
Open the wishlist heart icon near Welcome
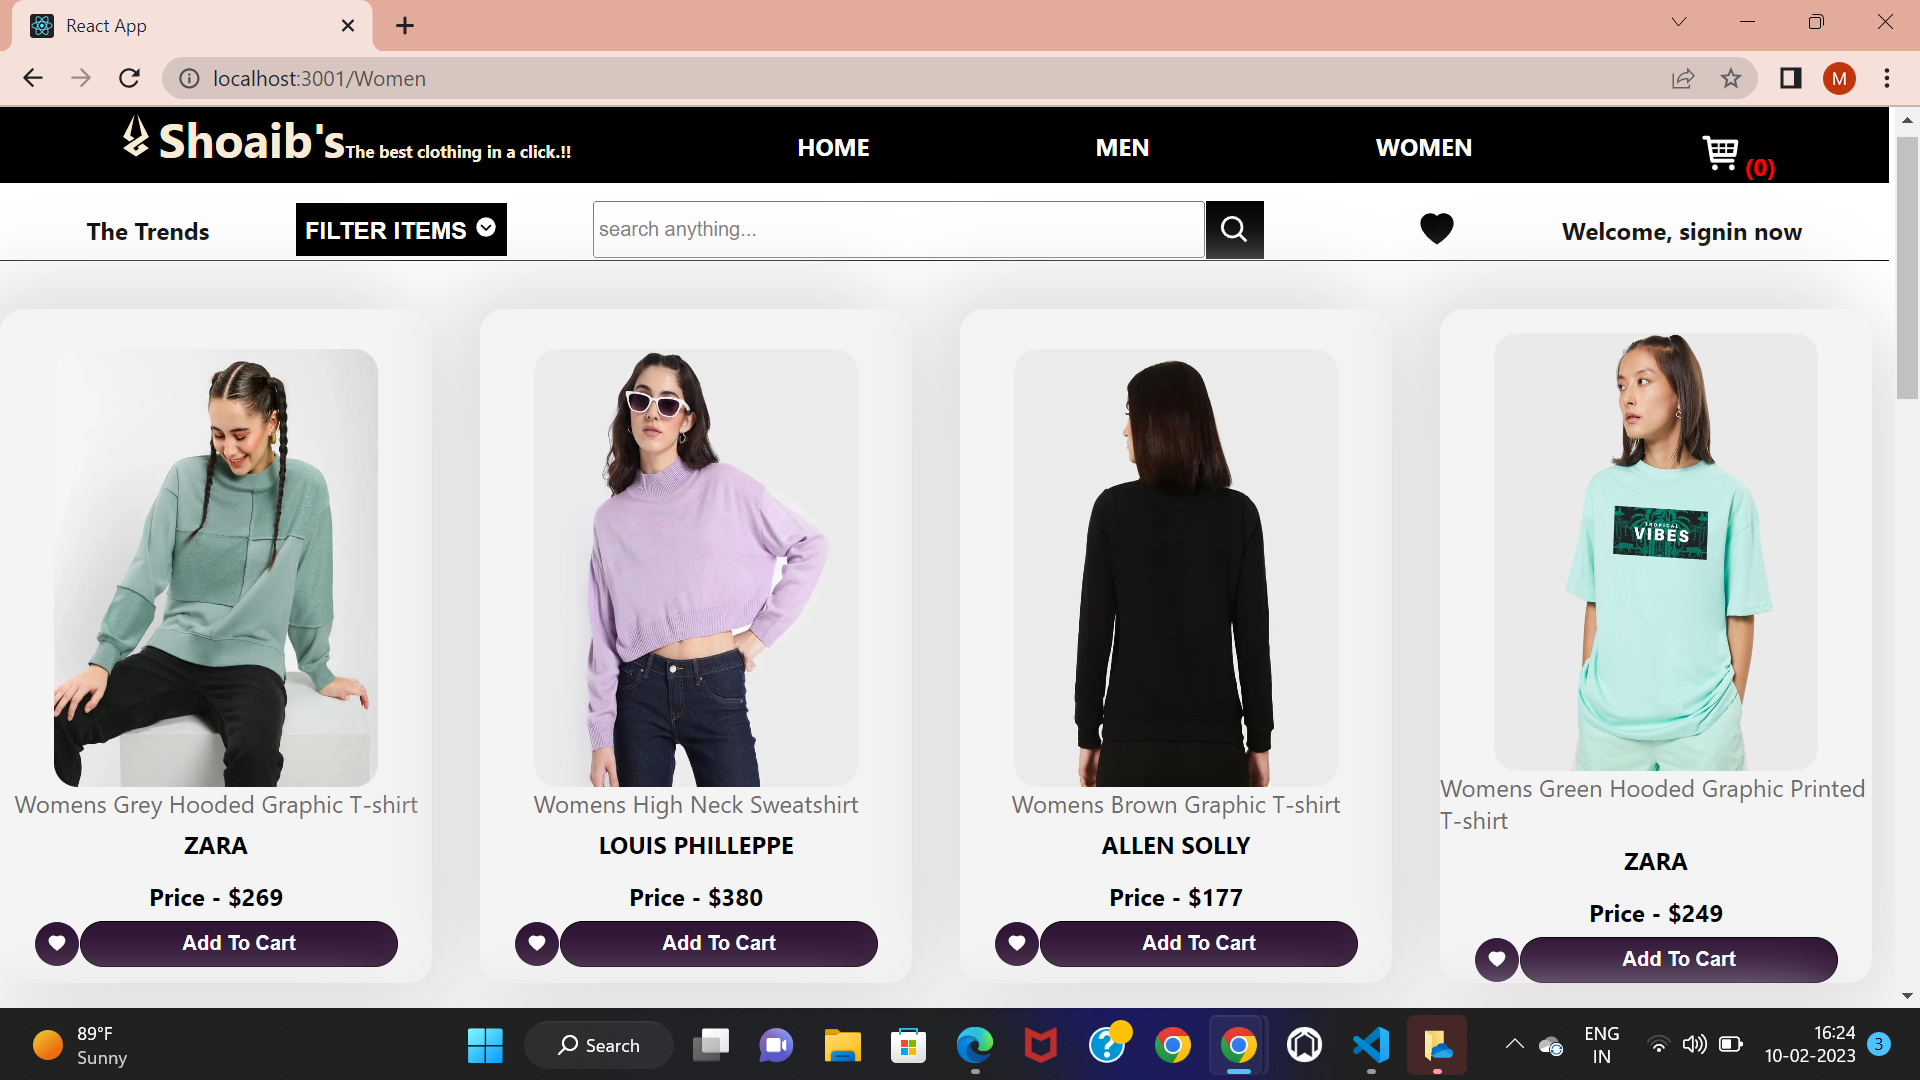point(1437,228)
